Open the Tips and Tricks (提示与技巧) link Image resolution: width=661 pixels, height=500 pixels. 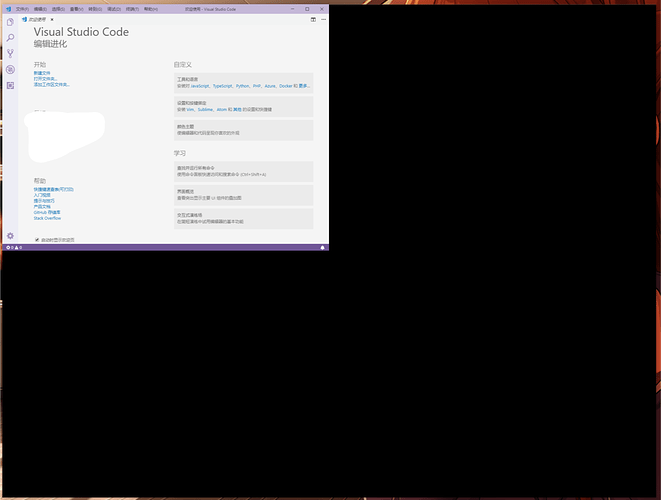click(x=44, y=201)
